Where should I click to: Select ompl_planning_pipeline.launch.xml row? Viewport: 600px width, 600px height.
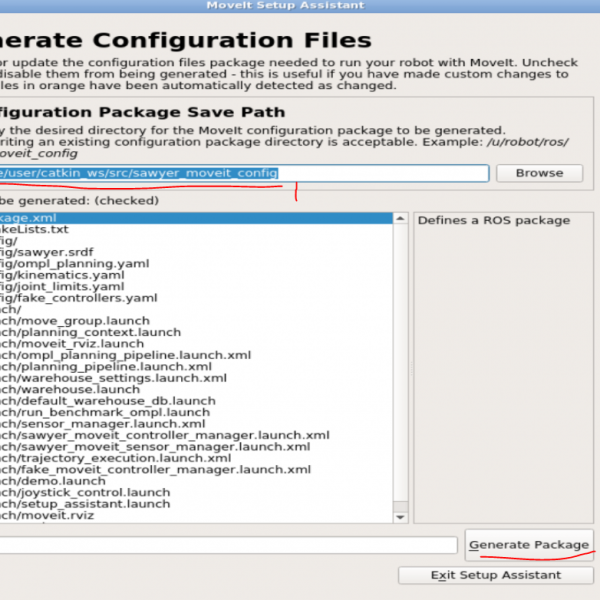(196, 355)
